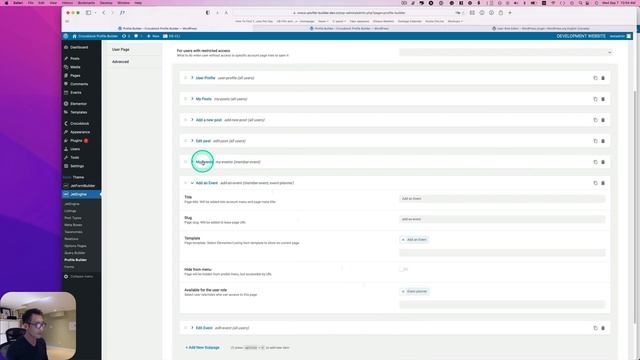This screenshot has height=360, width=640.
Task: Duplicate the Add a new post subpage
Action: 595,120
